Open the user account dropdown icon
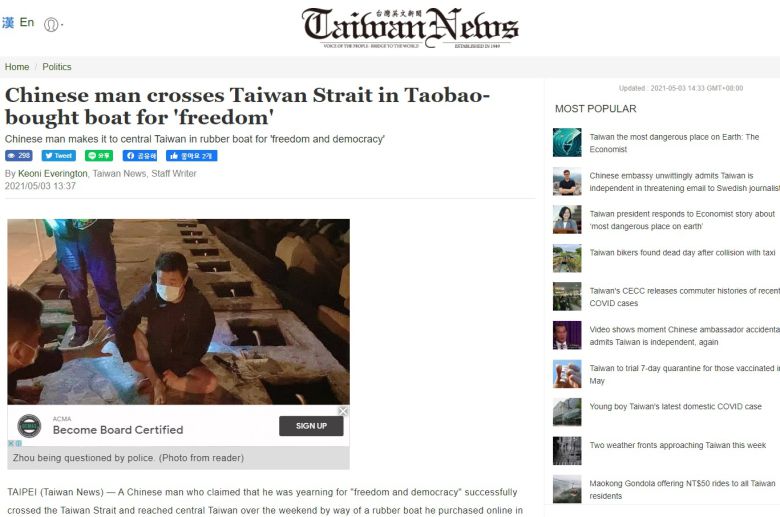Image resolution: width=780 pixels, height=517 pixels. click(53, 24)
